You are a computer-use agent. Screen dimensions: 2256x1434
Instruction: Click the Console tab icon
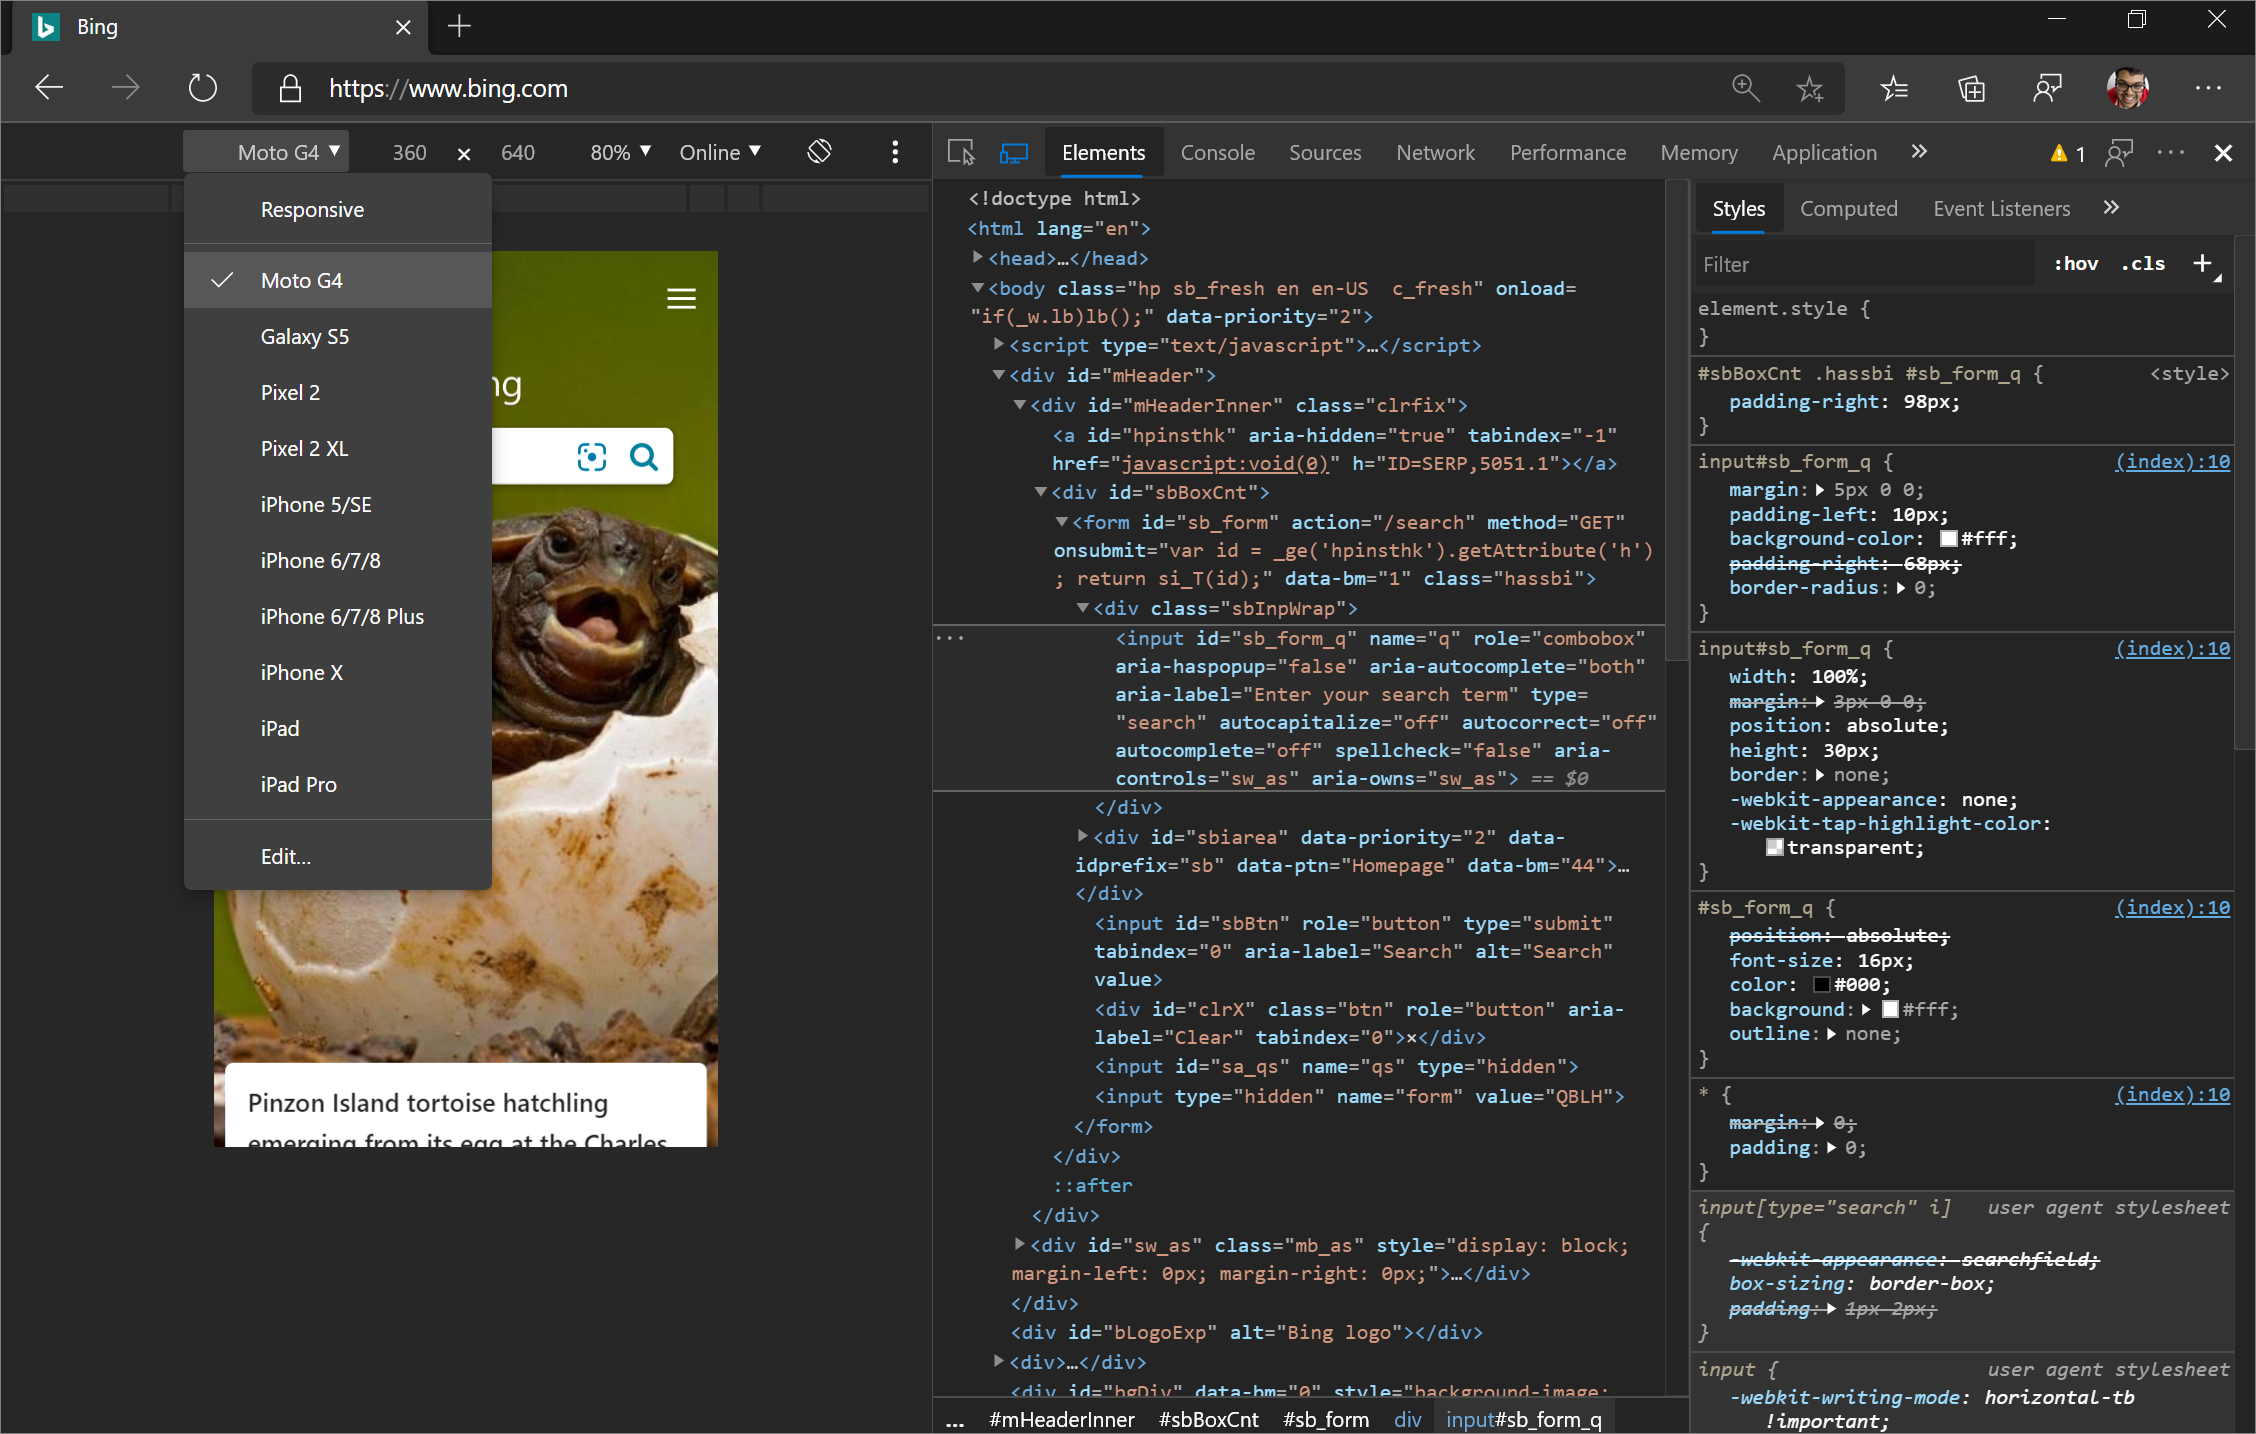click(x=1217, y=151)
